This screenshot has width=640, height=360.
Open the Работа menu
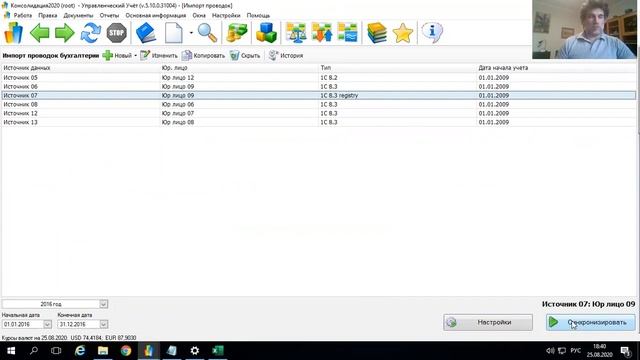[x=22, y=15]
